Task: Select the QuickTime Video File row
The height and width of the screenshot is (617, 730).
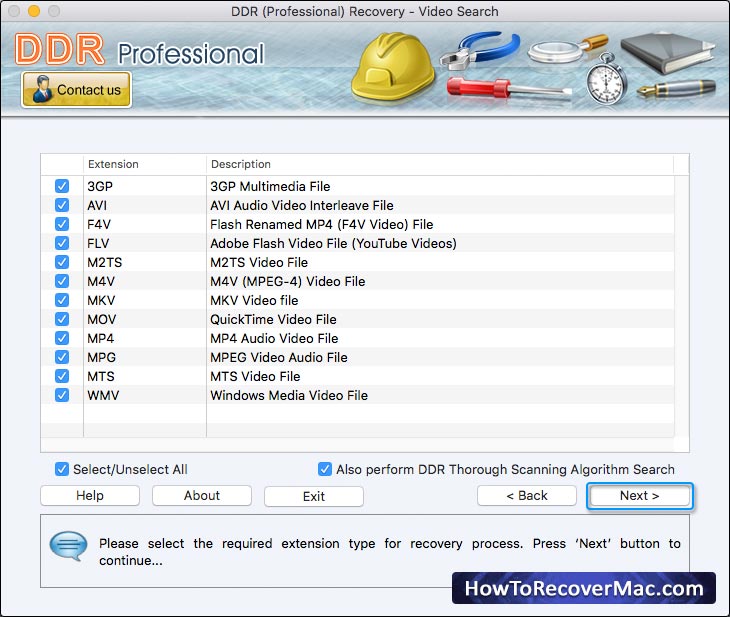Action: (x=358, y=319)
